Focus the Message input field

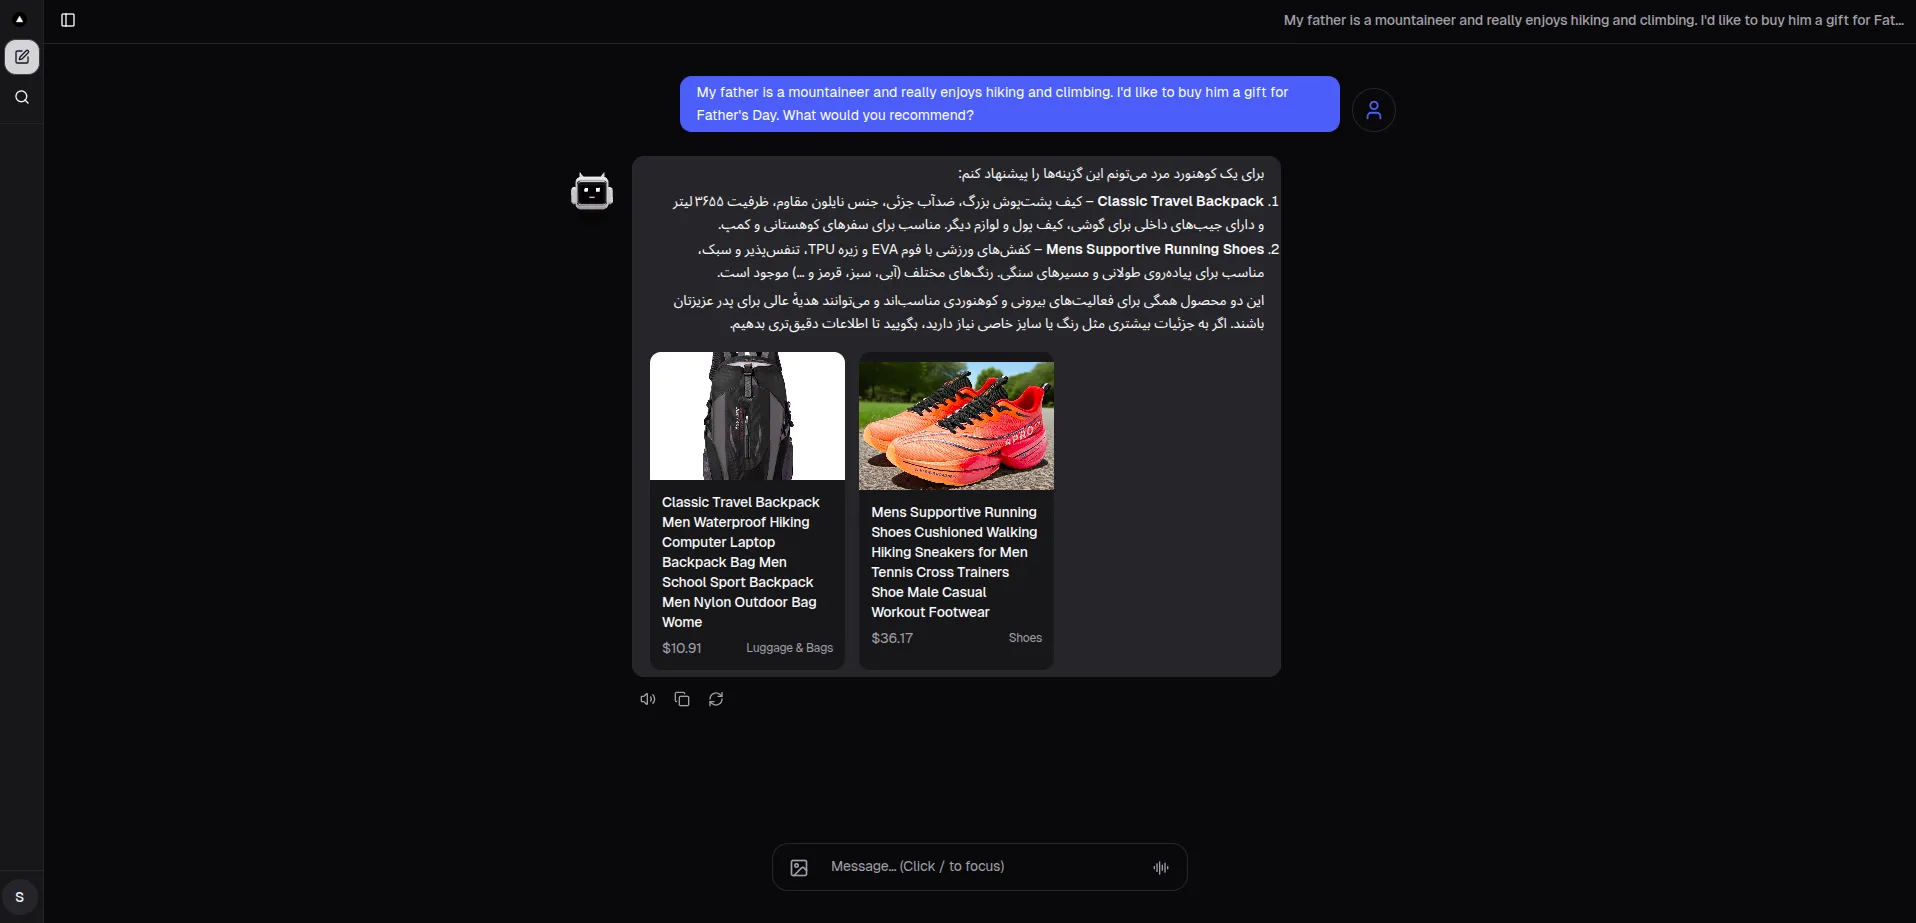pos(980,867)
